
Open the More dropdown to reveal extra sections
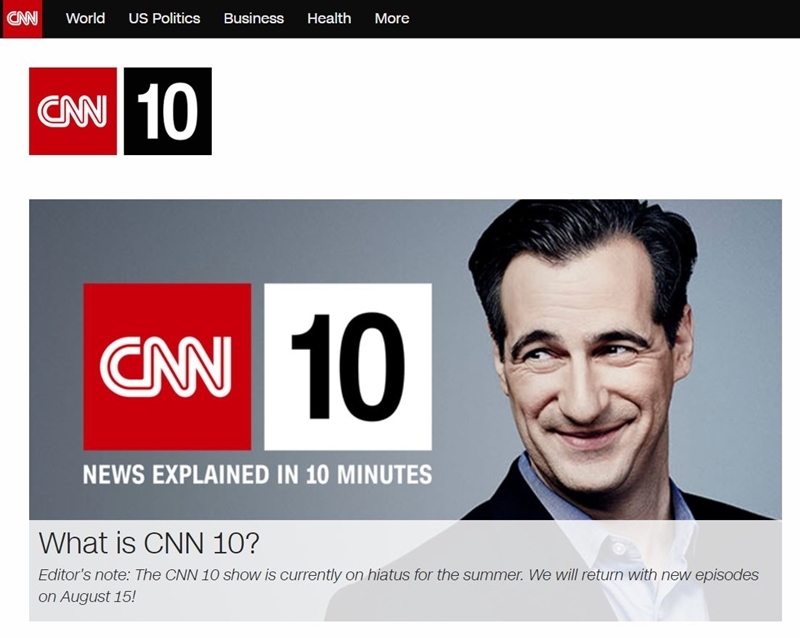pos(391,18)
